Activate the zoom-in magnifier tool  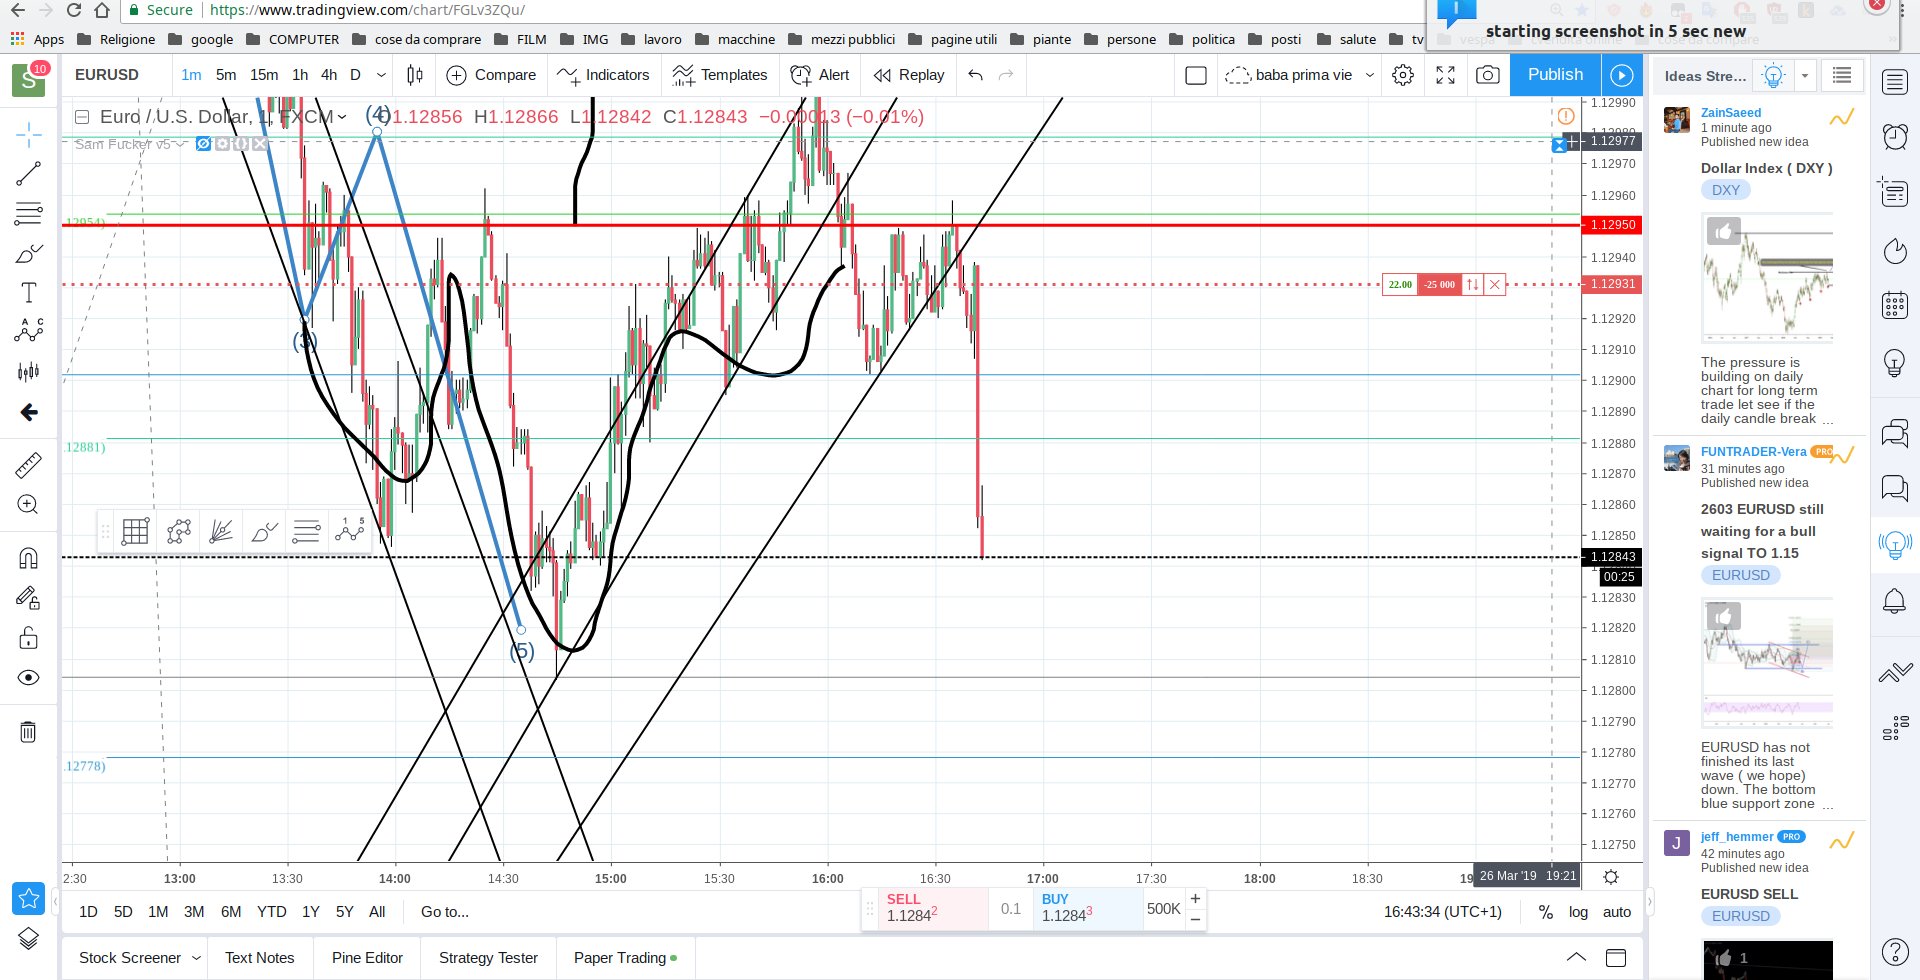click(x=29, y=505)
